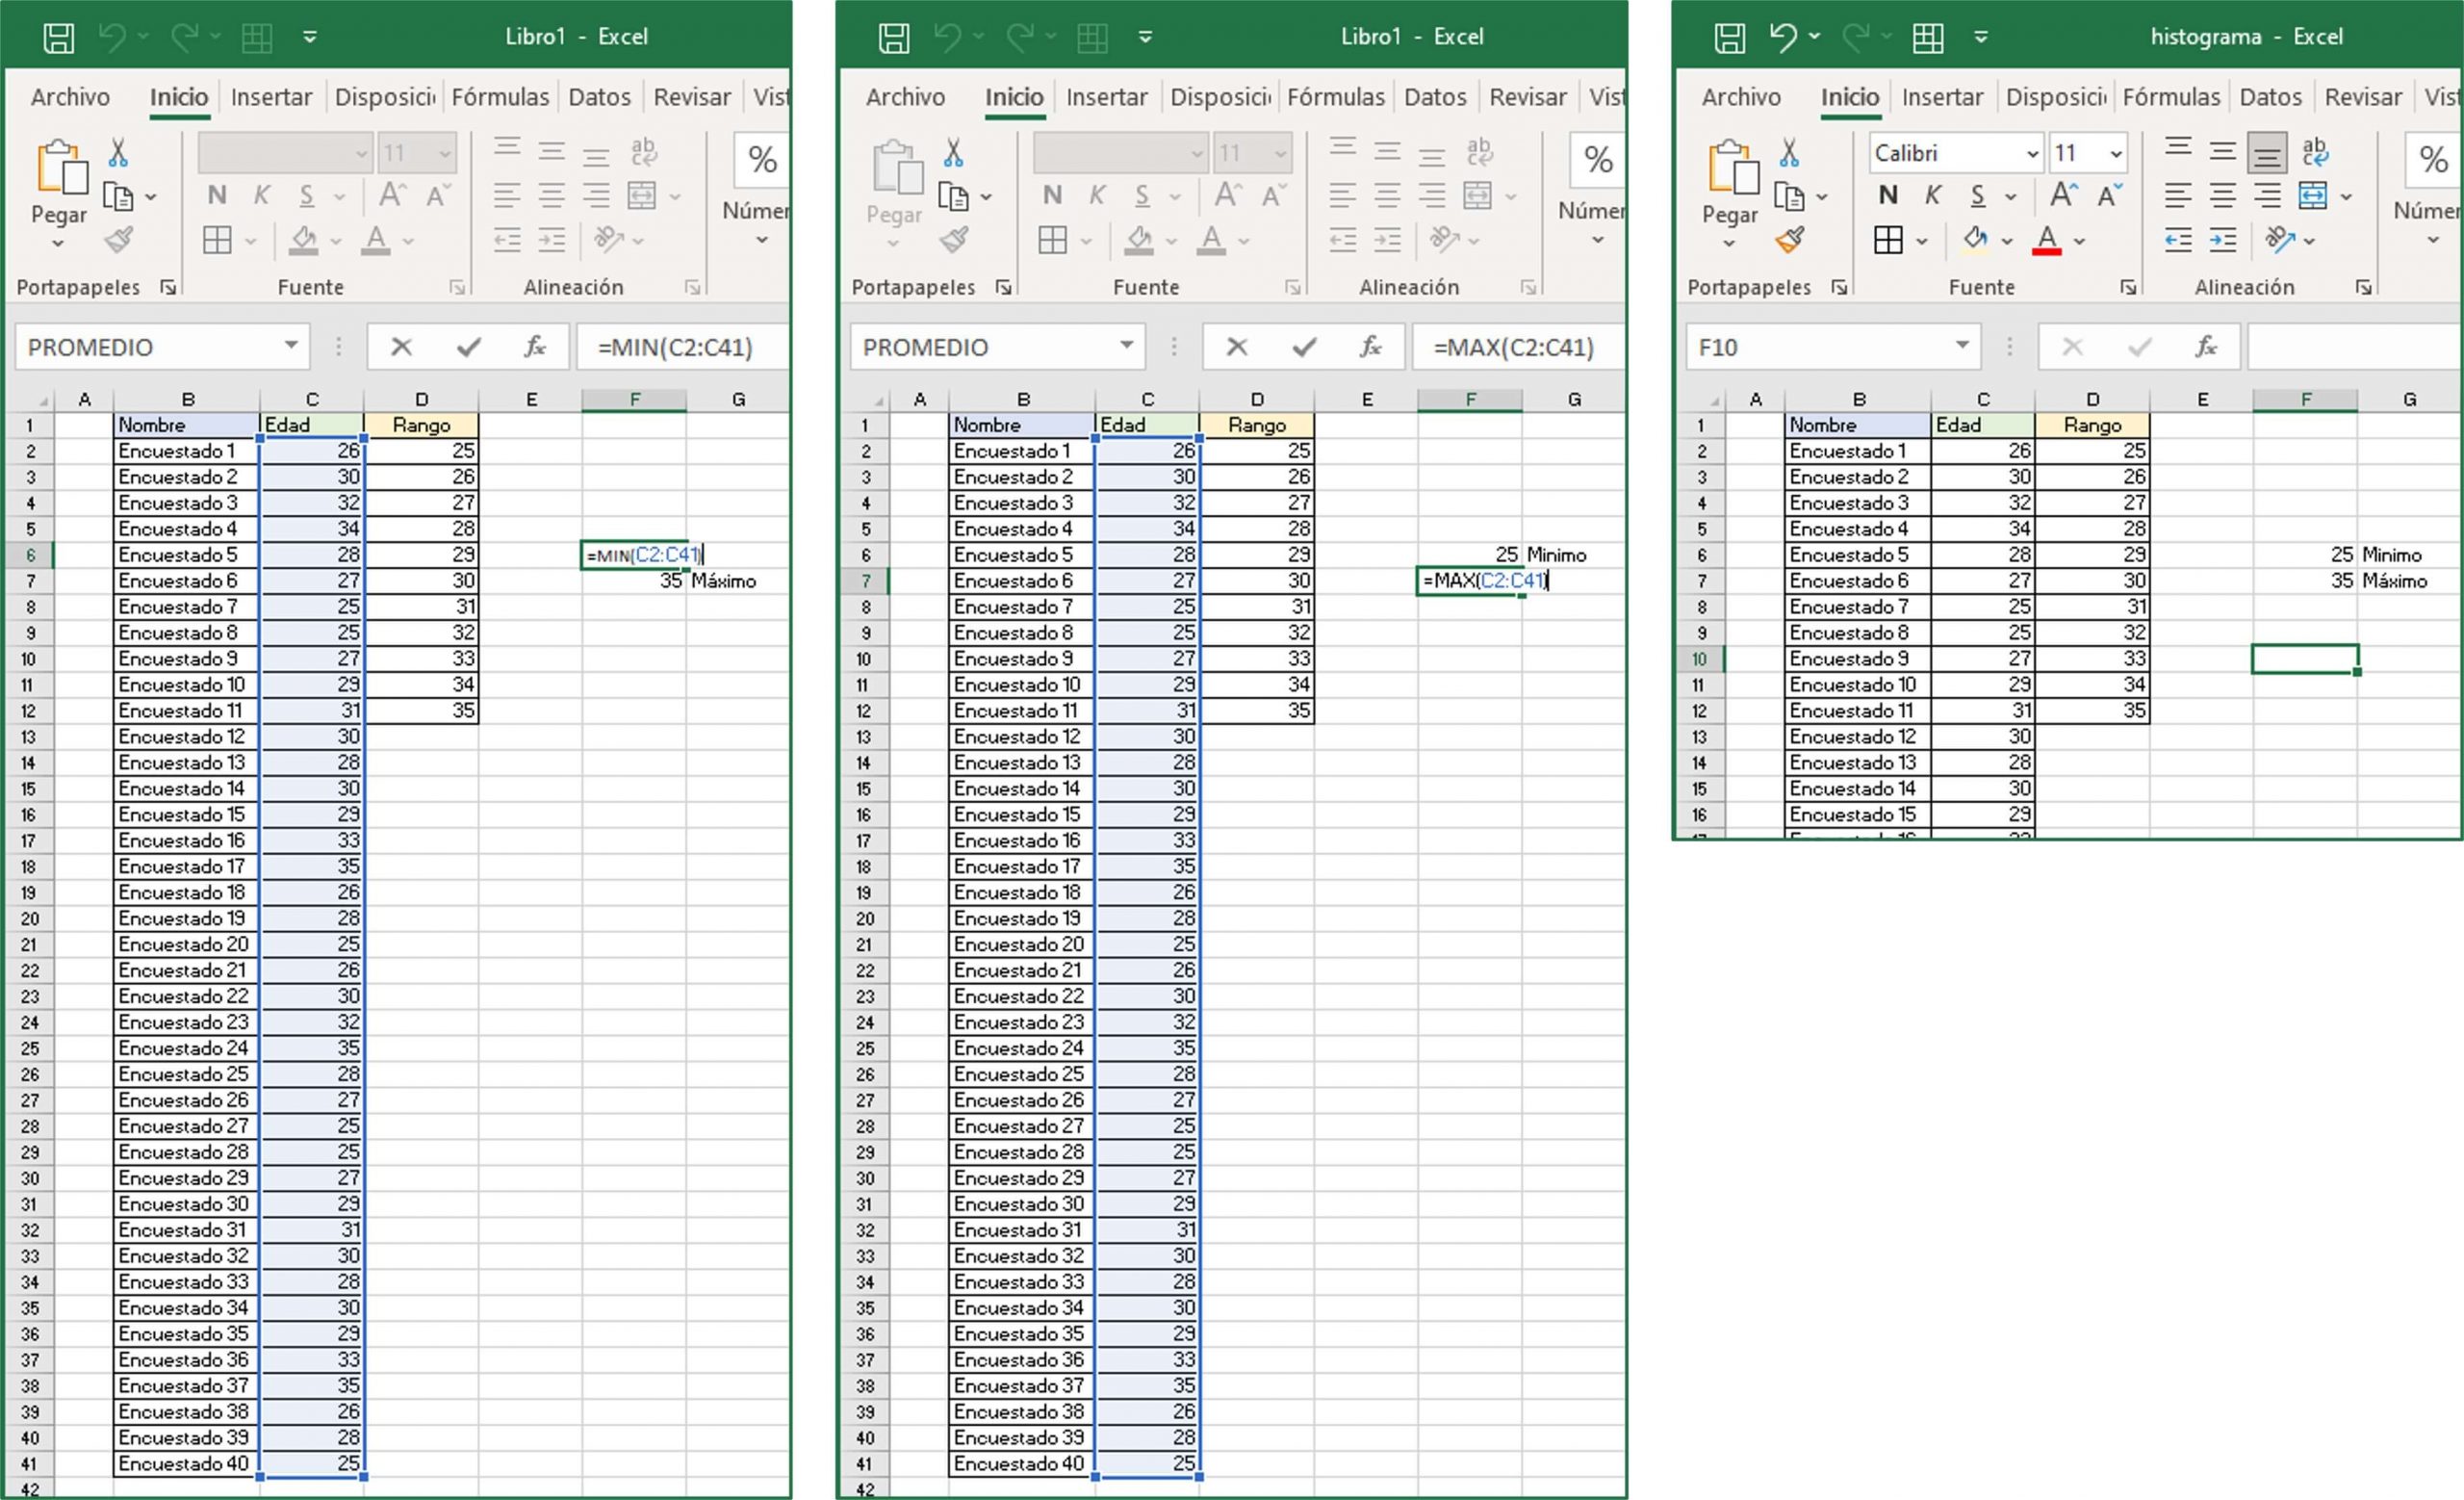2464x1500 pixels.
Task: Select the Percent number style
Action: [2432, 160]
